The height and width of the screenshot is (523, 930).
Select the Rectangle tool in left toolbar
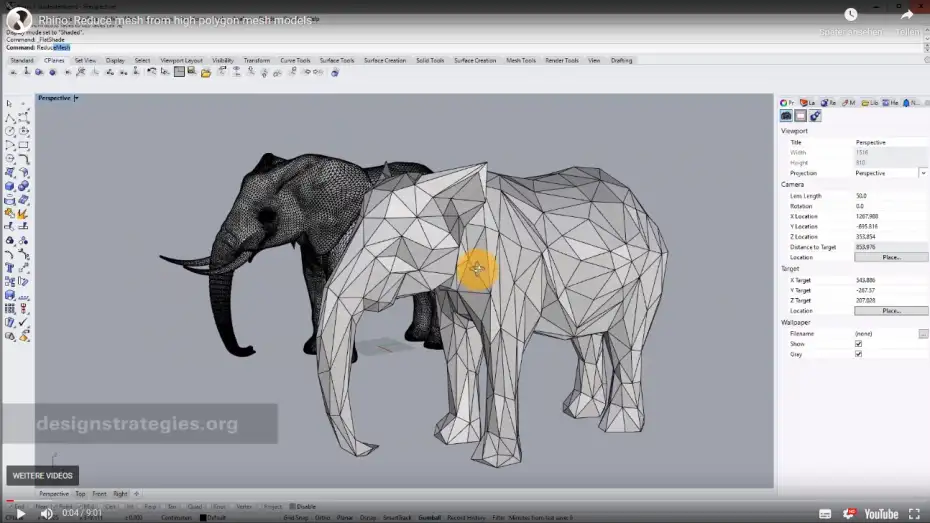tap(24, 145)
